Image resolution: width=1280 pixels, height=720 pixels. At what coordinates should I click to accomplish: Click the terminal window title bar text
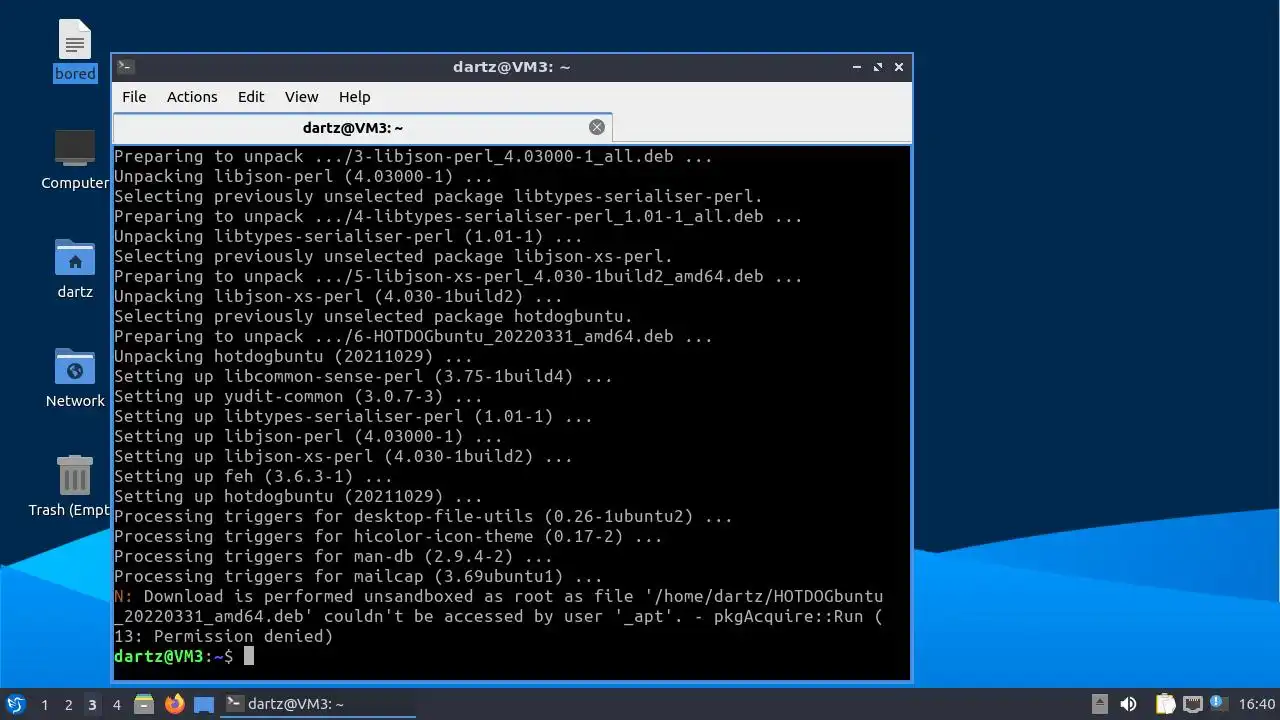511,67
